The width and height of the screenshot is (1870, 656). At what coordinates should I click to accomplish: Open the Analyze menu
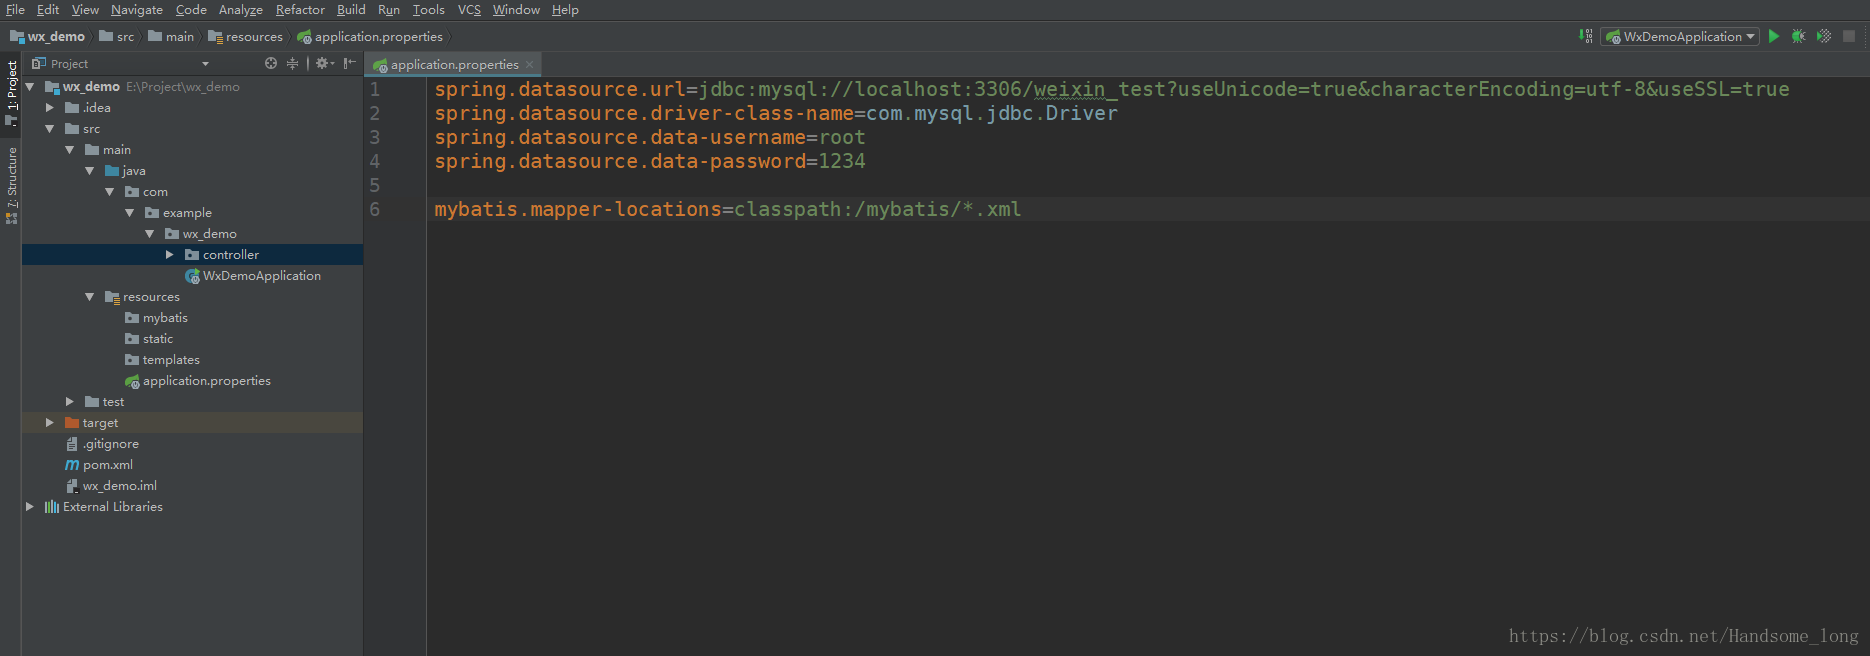241,10
